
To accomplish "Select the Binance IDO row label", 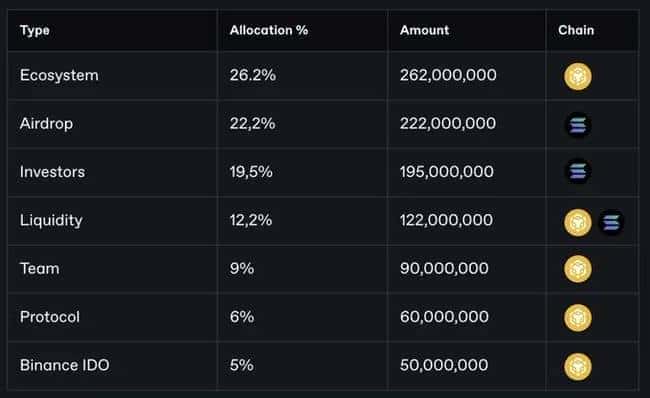I will [x=65, y=365].
